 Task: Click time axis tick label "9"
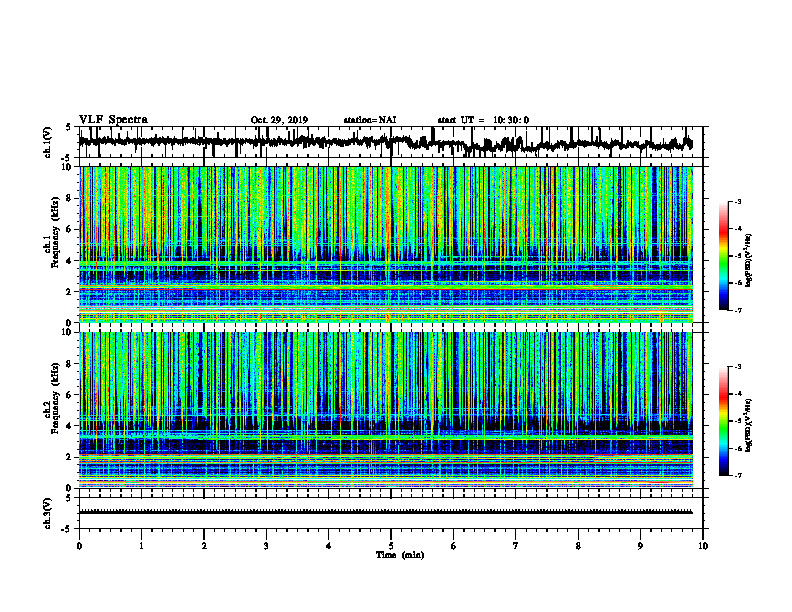coord(640,546)
